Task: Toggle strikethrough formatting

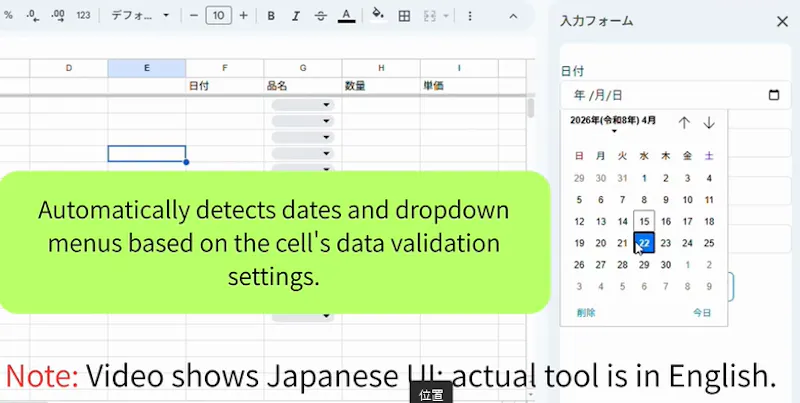Action: 320,16
